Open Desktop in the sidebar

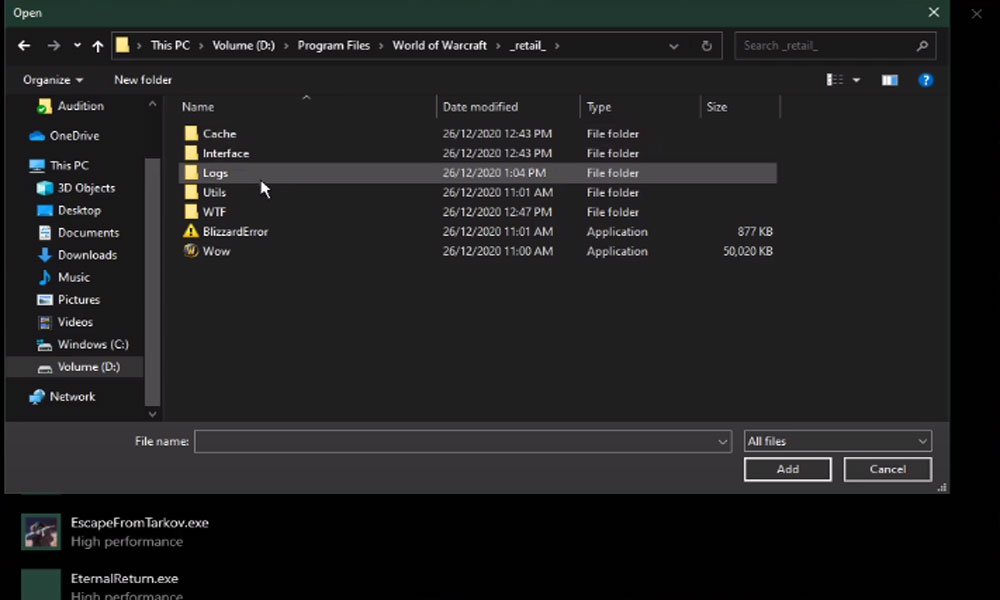[x=69, y=210]
